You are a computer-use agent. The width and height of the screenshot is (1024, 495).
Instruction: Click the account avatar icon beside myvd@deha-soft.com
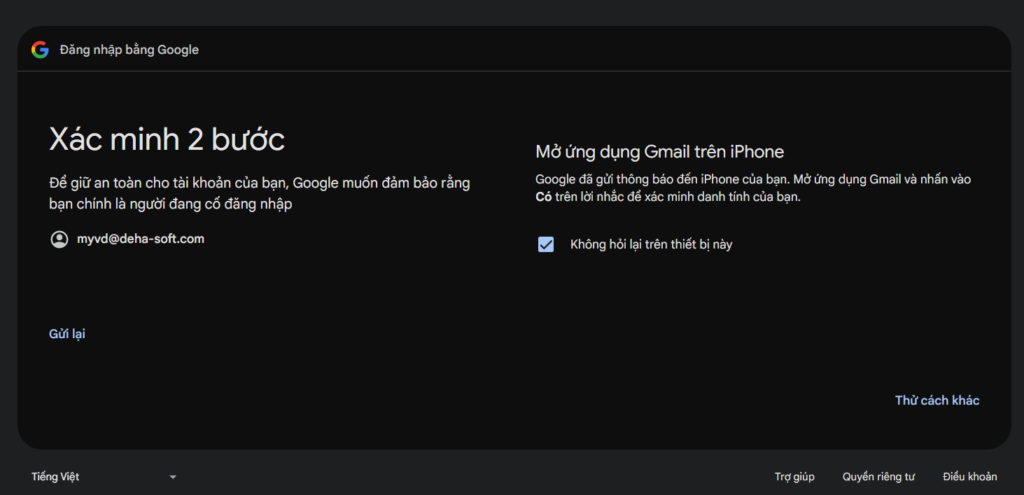tap(59, 240)
